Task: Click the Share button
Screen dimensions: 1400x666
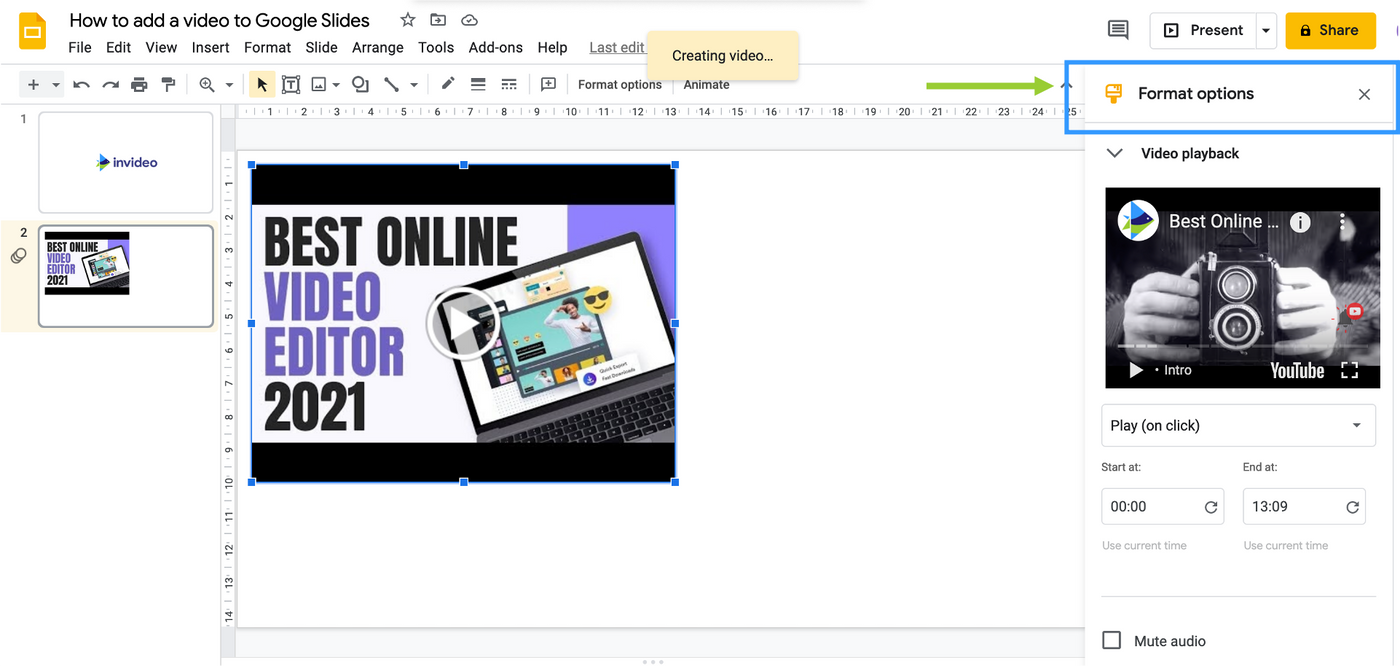Action: coord(1330,30)
